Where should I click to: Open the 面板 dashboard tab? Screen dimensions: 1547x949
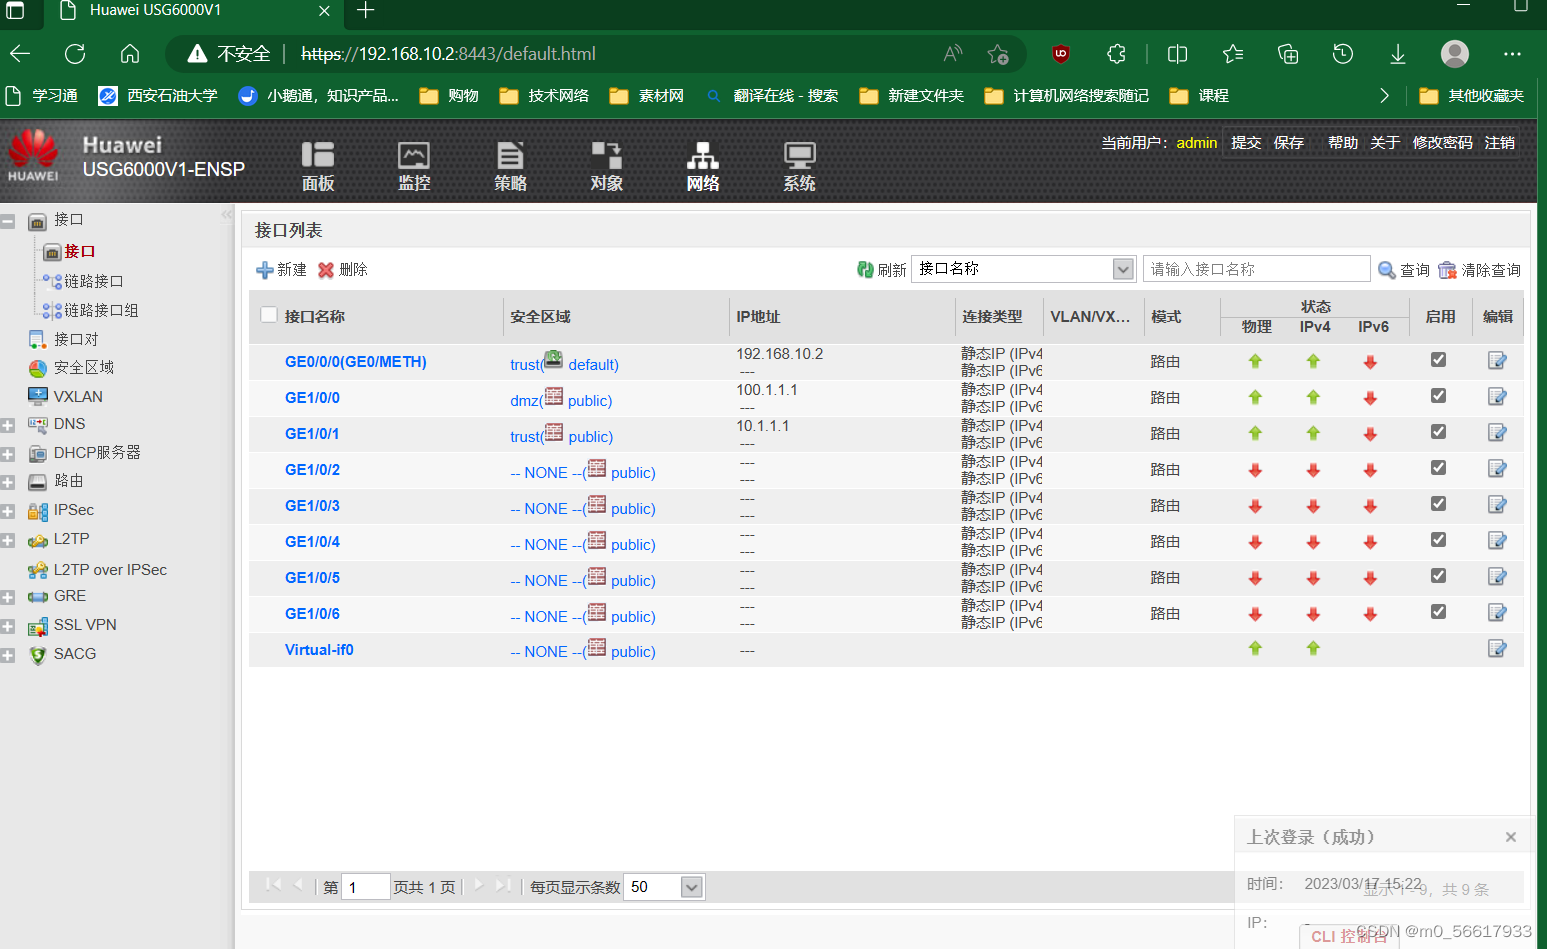[318, 167]
